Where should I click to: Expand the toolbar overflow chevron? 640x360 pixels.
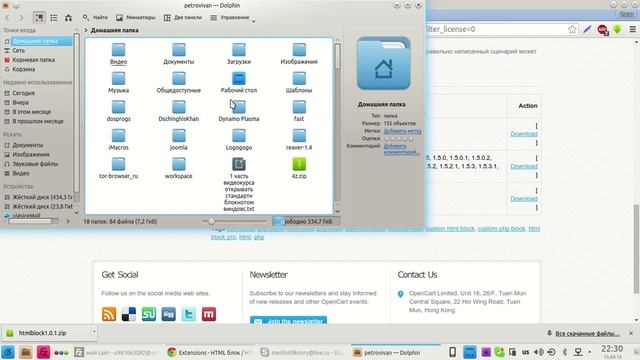[x=253, y=21]
